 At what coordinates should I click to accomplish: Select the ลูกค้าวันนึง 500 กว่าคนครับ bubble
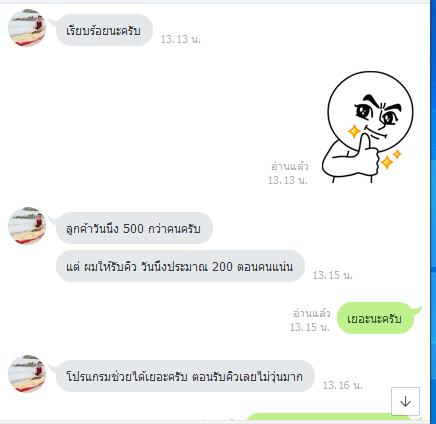tap(134, 228)
